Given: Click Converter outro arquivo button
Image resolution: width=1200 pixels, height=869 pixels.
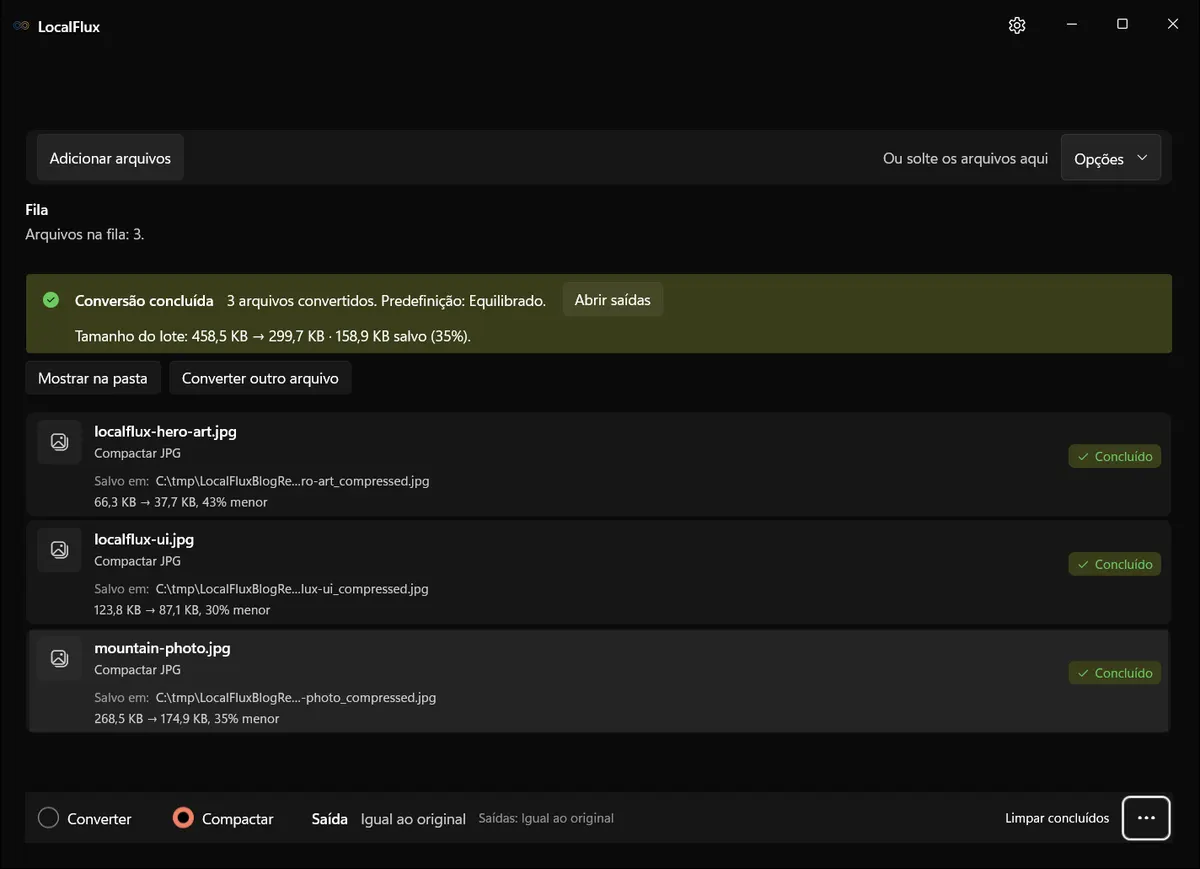Looking at the screenshot, I should coord(260,378).
